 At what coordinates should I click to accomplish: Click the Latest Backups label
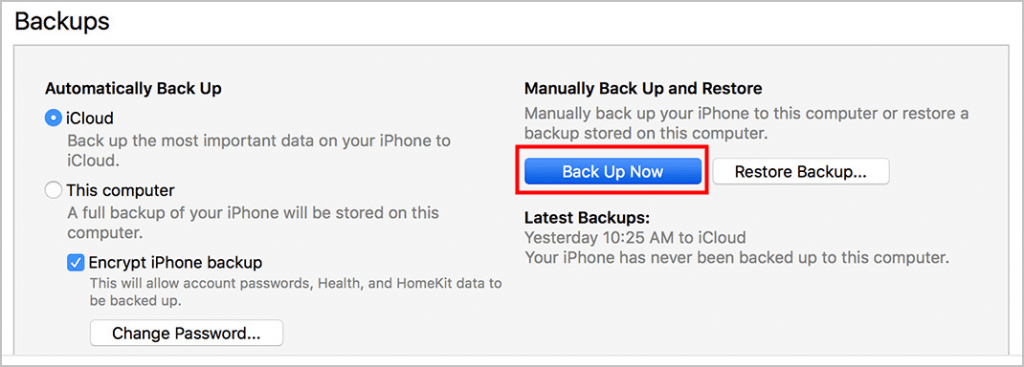[587, 217]
